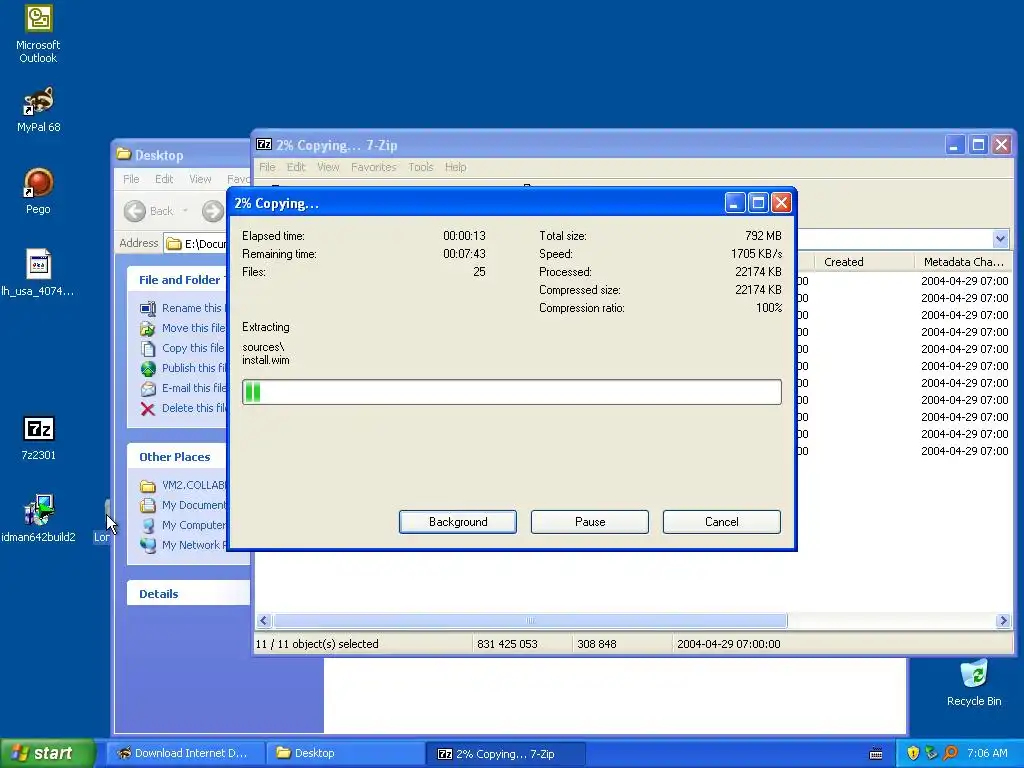Sort by Metadata Cha... column header
Image resolution: width=1024 pixels, height=768 pixels.
tap(963, 262)
